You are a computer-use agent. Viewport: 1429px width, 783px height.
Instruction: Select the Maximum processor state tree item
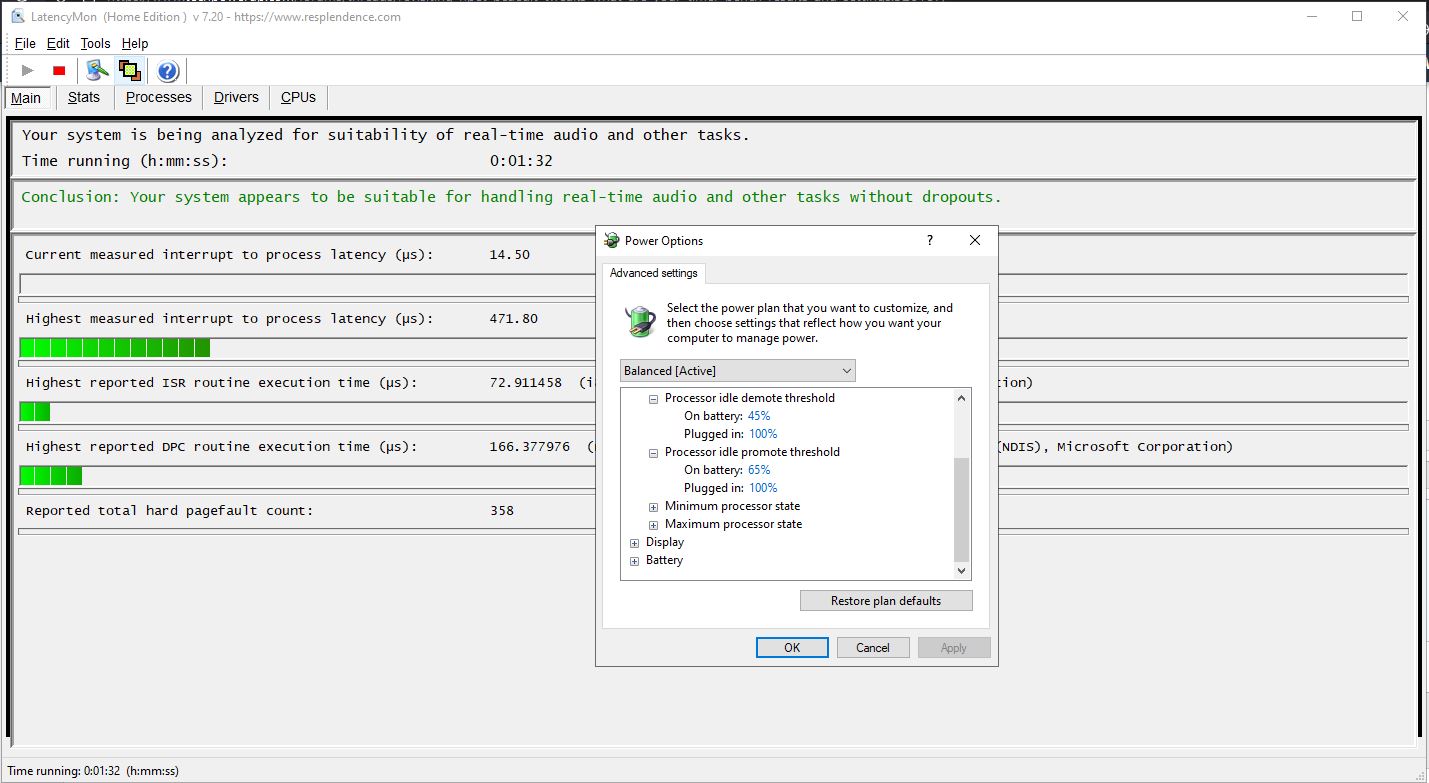(x=733, y=524)
